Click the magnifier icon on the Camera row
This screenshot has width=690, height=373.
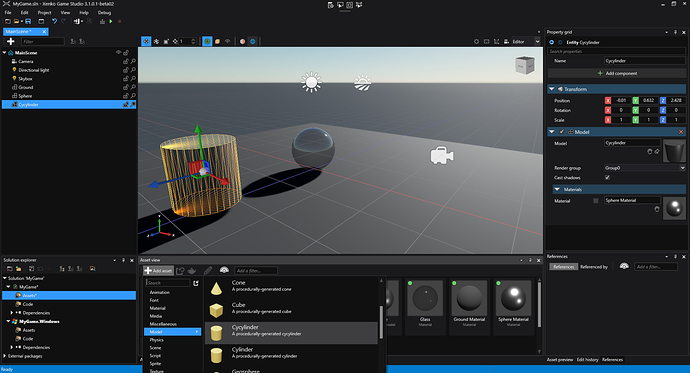(x=133, y=62)
